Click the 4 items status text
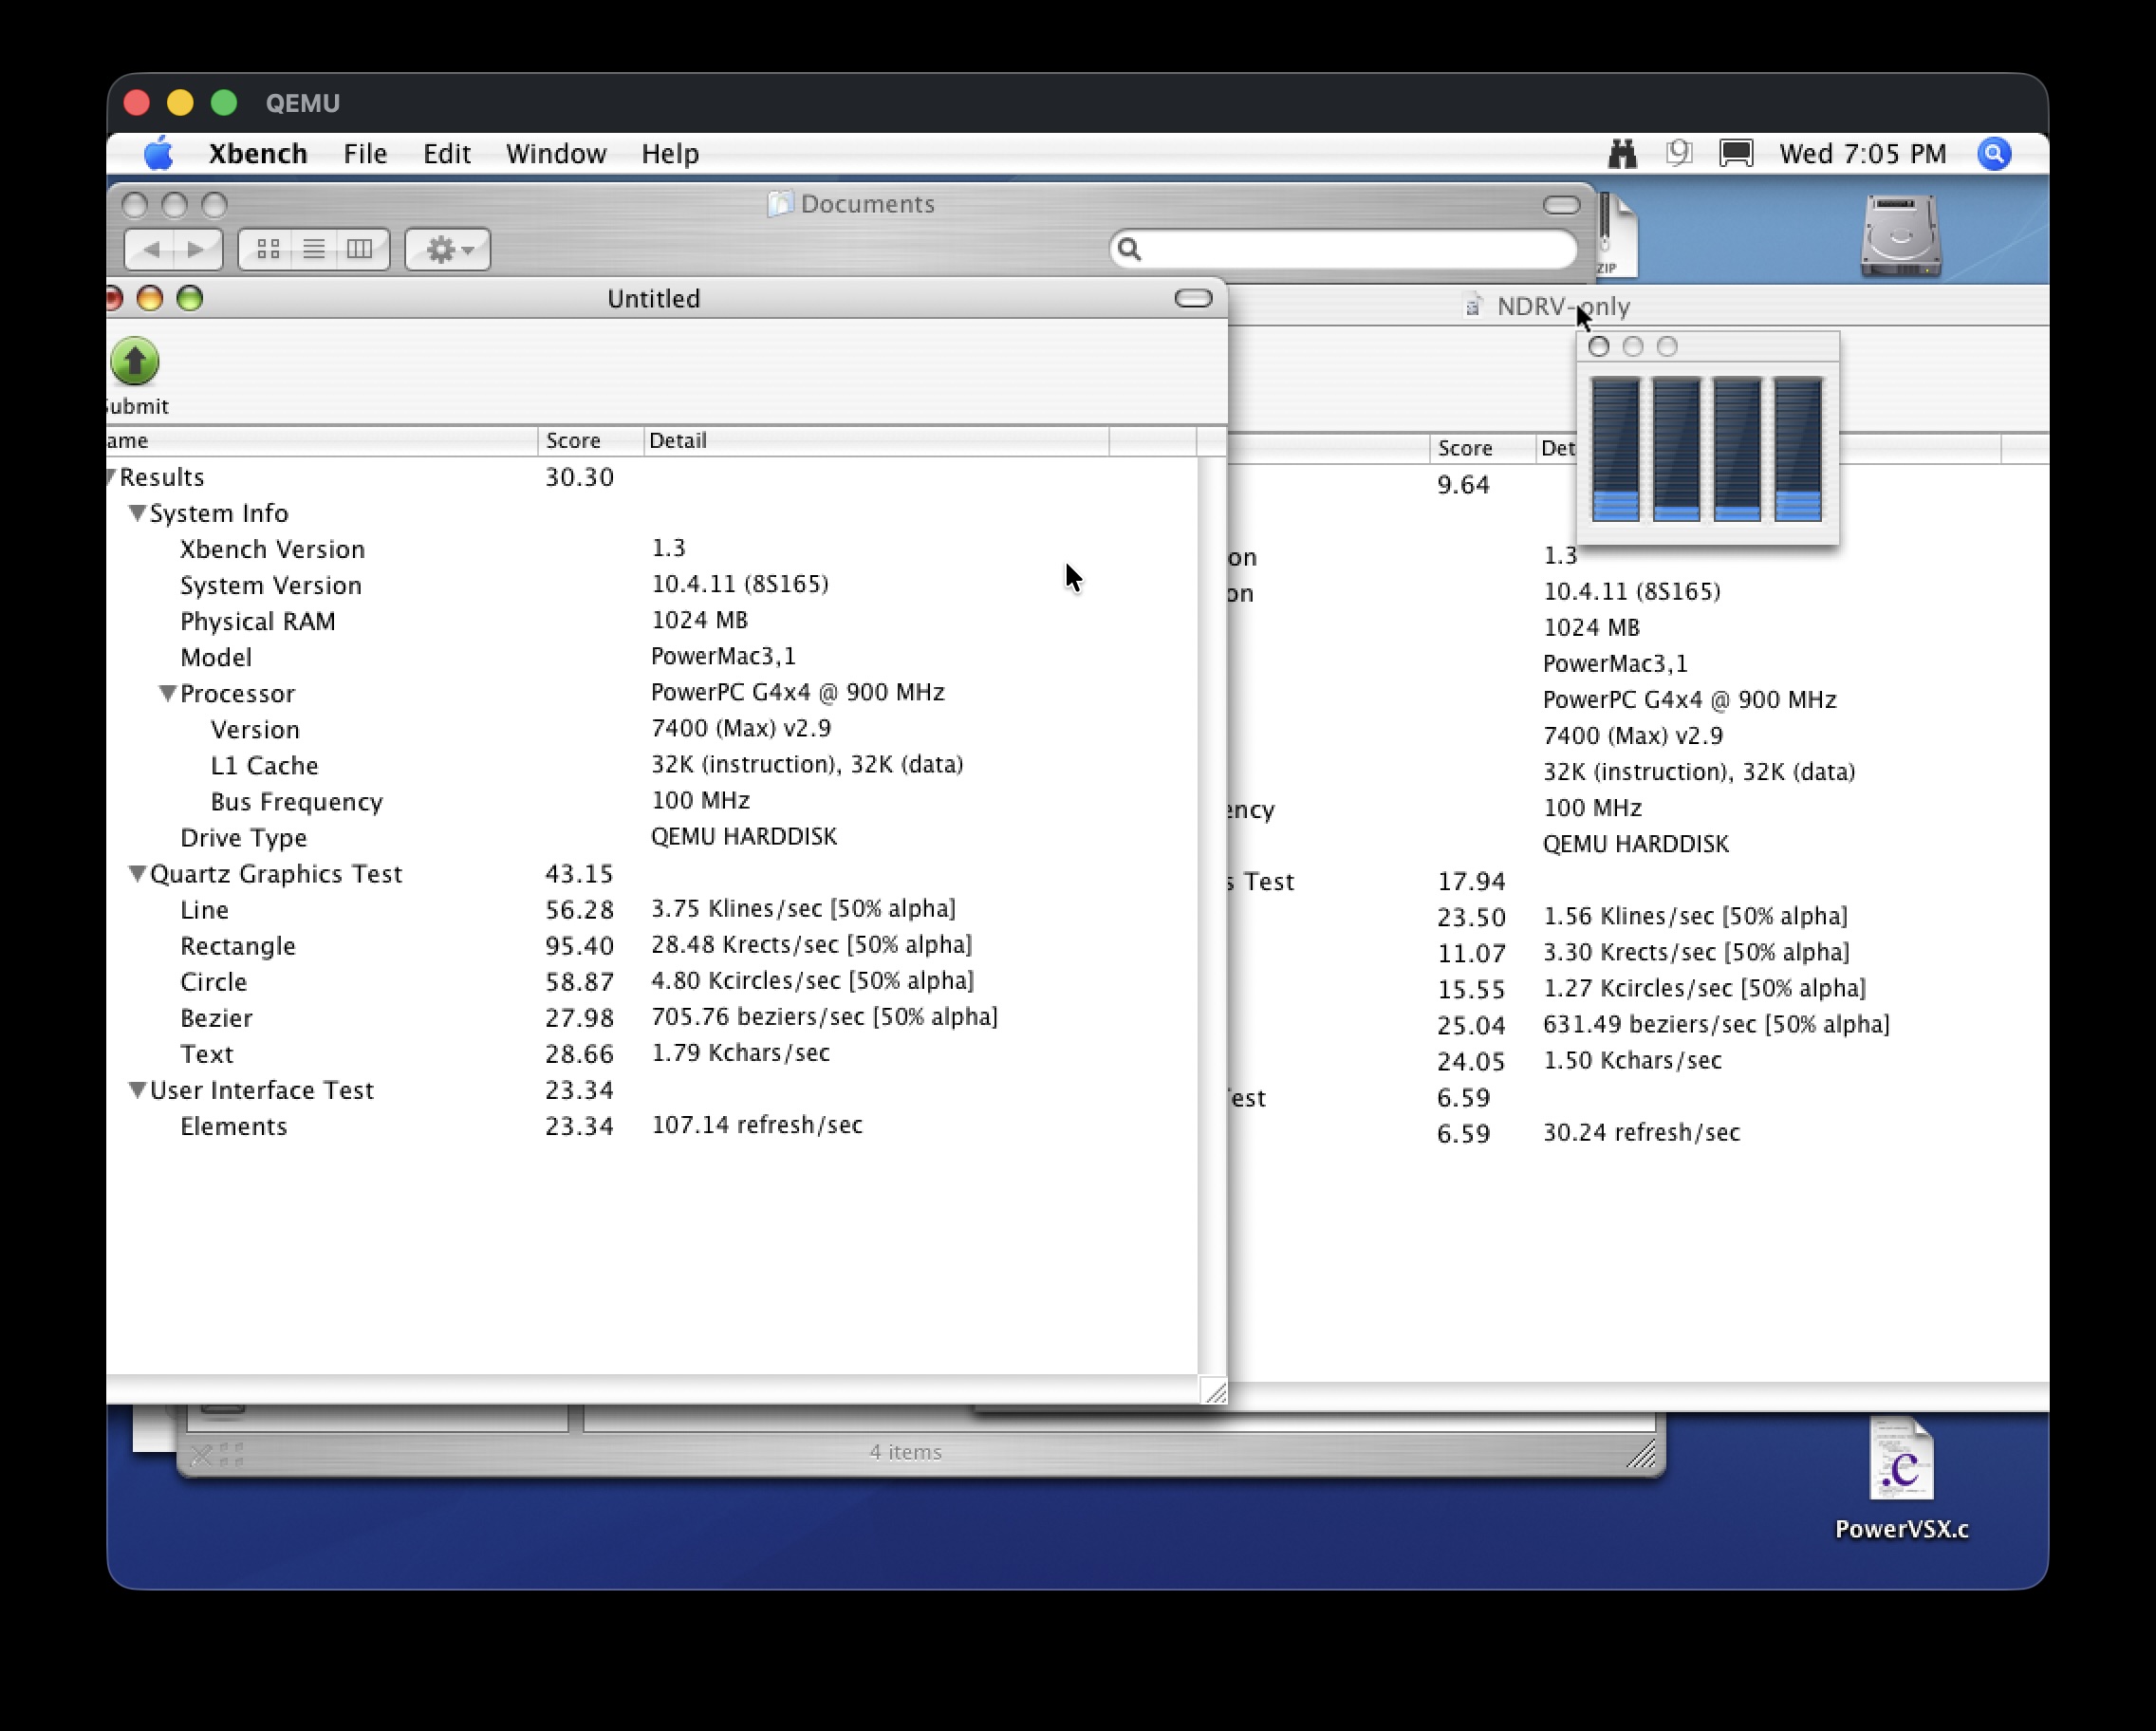Image resolution: width=2156 pixels, height=1731 pixels. (x=905, y=1452)
